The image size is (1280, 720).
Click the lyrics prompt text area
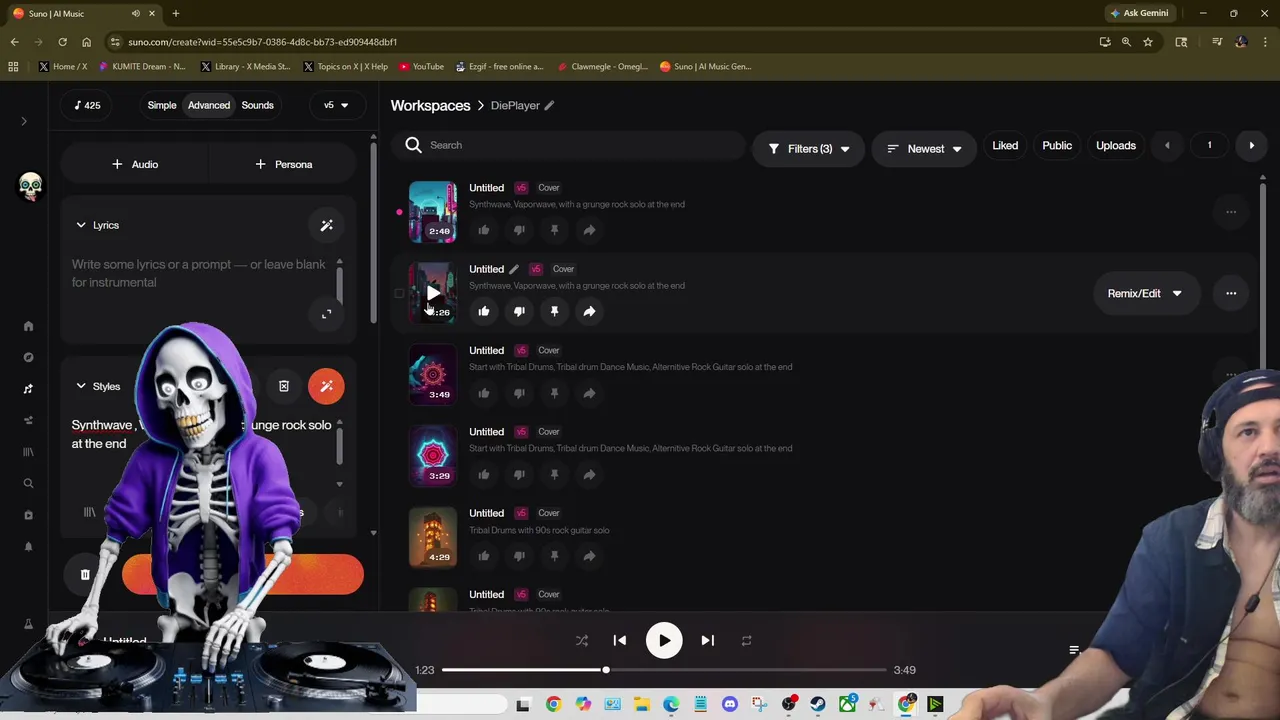pyautogui.click(x=199, y=274)
